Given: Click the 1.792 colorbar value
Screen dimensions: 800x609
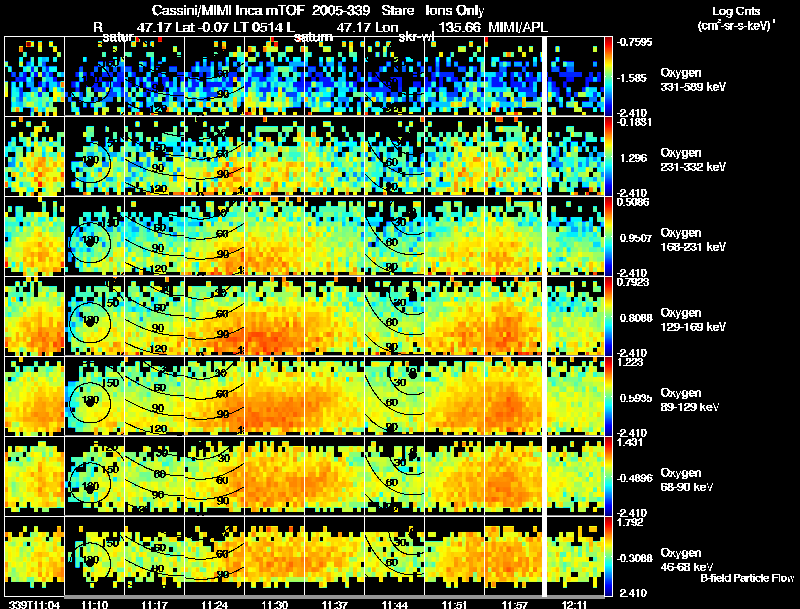Looking at the screenshot, I should 630,522.
